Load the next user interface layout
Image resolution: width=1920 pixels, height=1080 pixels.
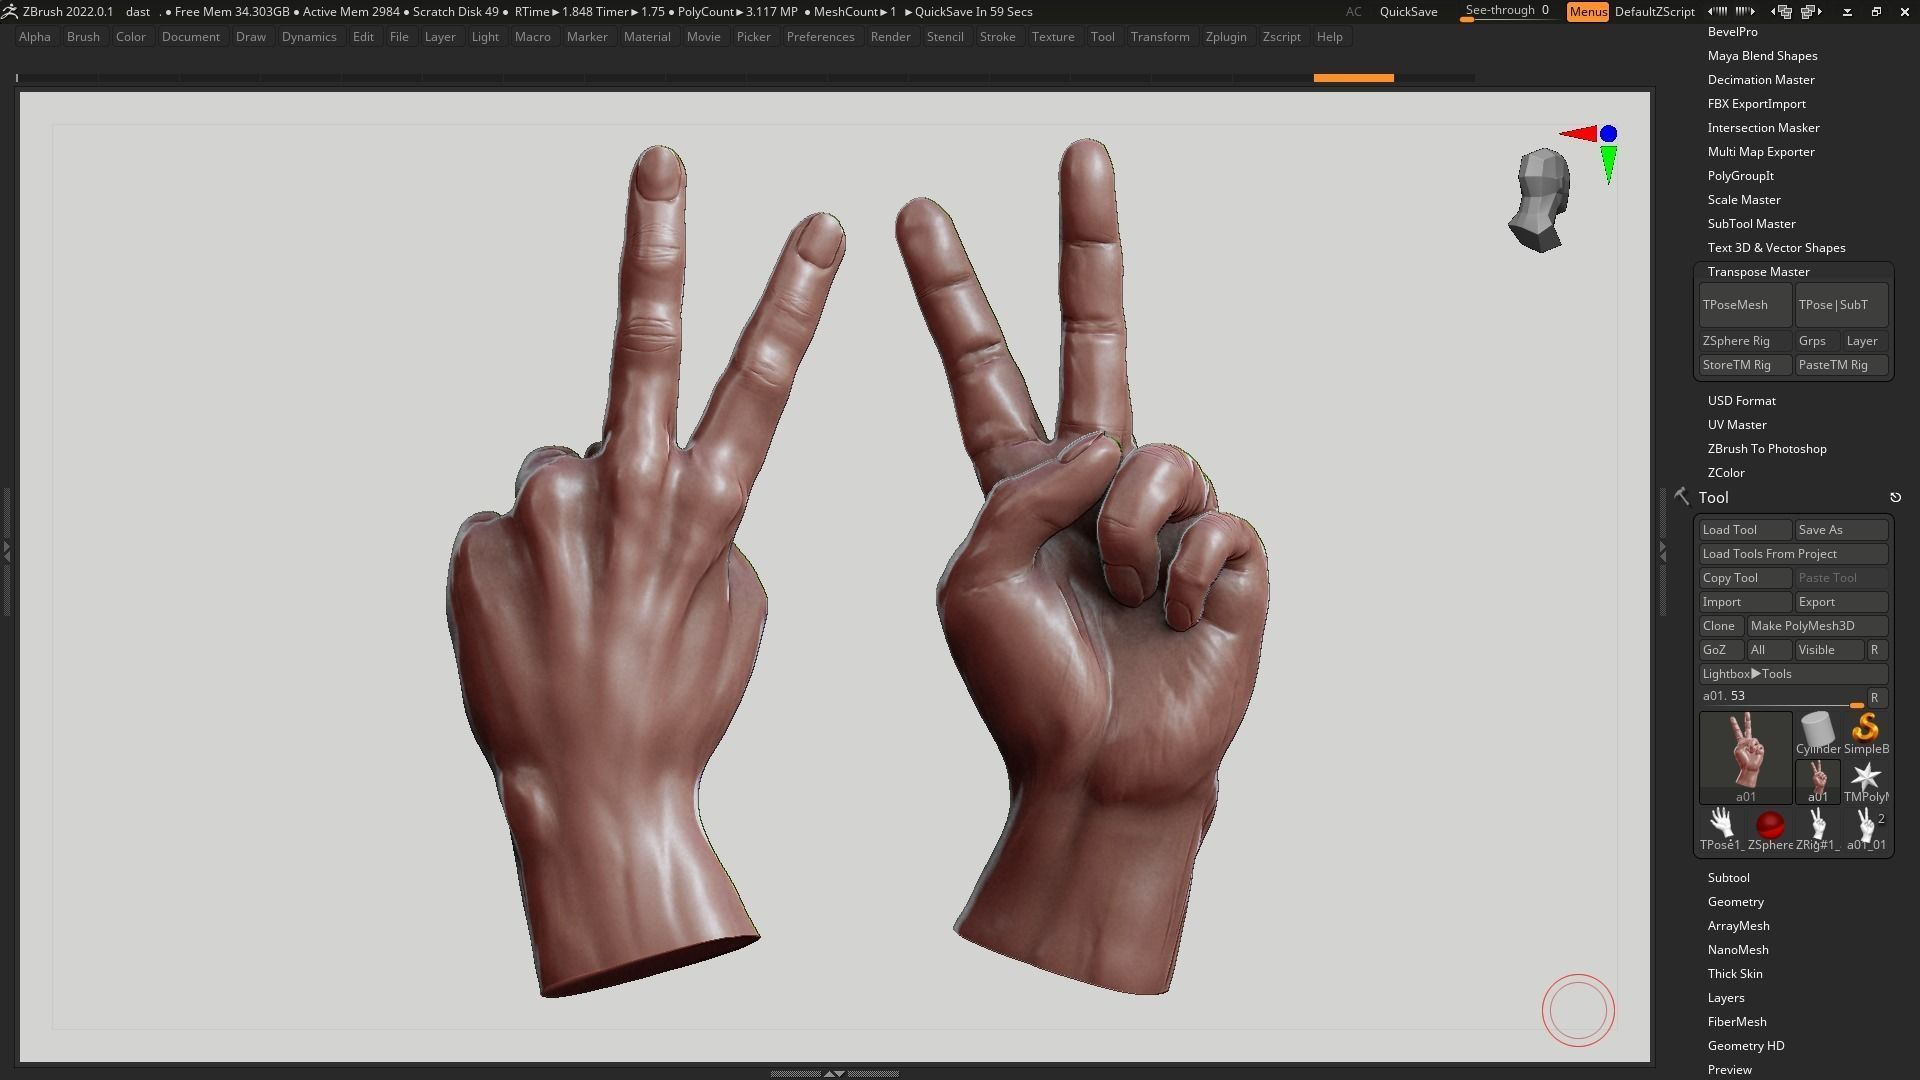(x=1811, y=11)
